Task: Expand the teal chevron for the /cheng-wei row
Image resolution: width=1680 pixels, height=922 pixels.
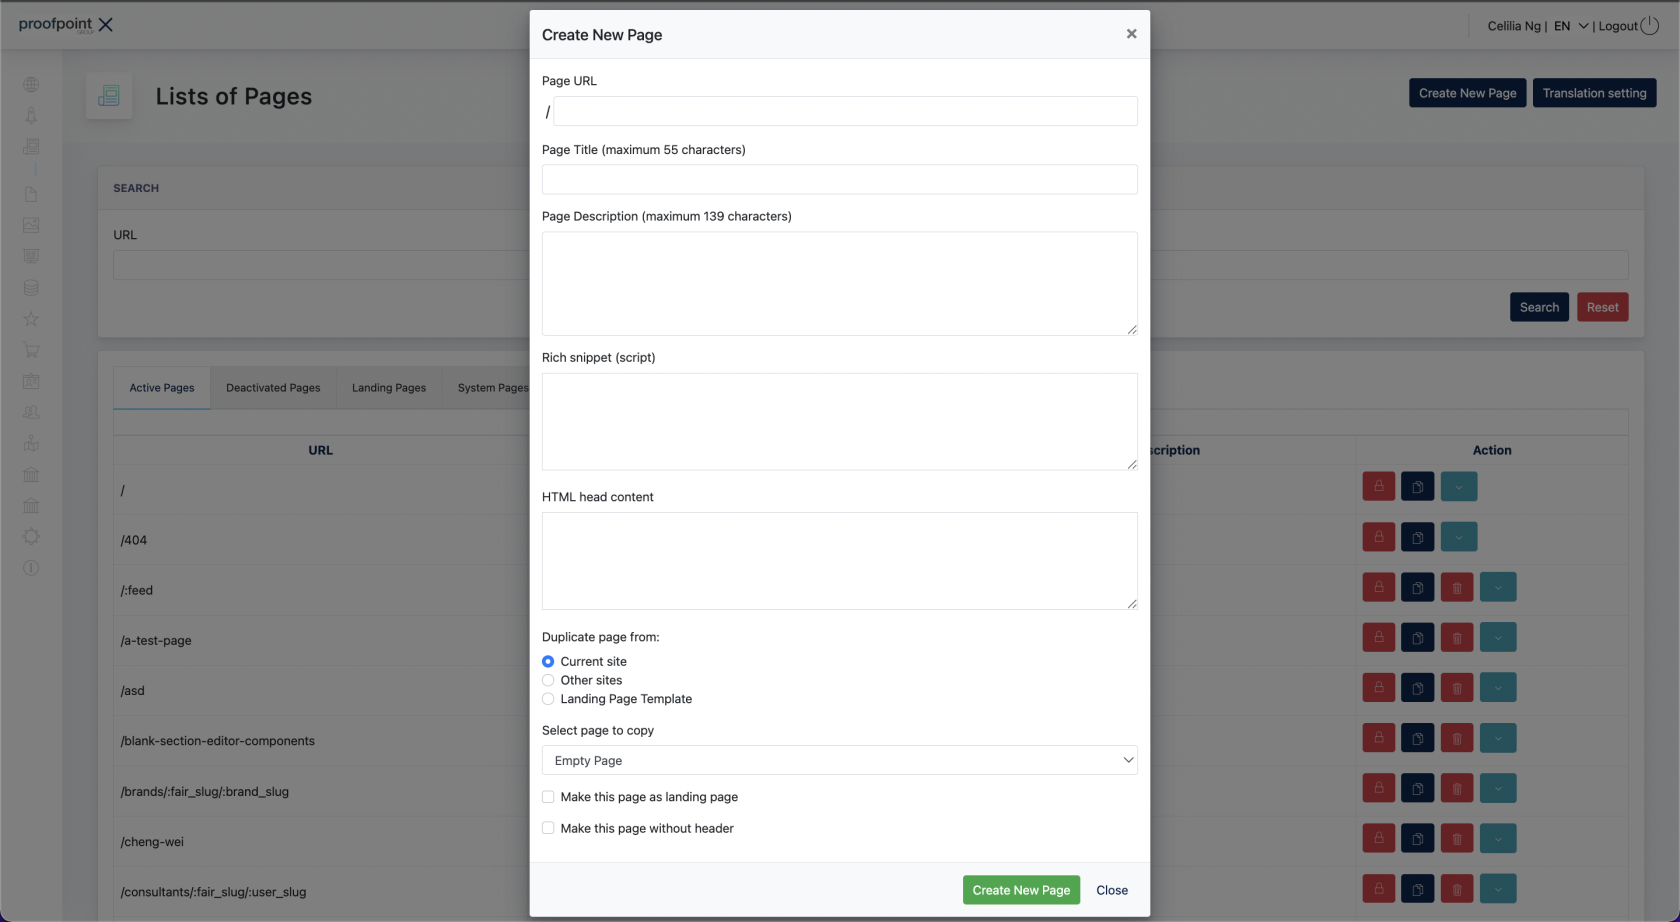Action: (x=1498, y=838)
